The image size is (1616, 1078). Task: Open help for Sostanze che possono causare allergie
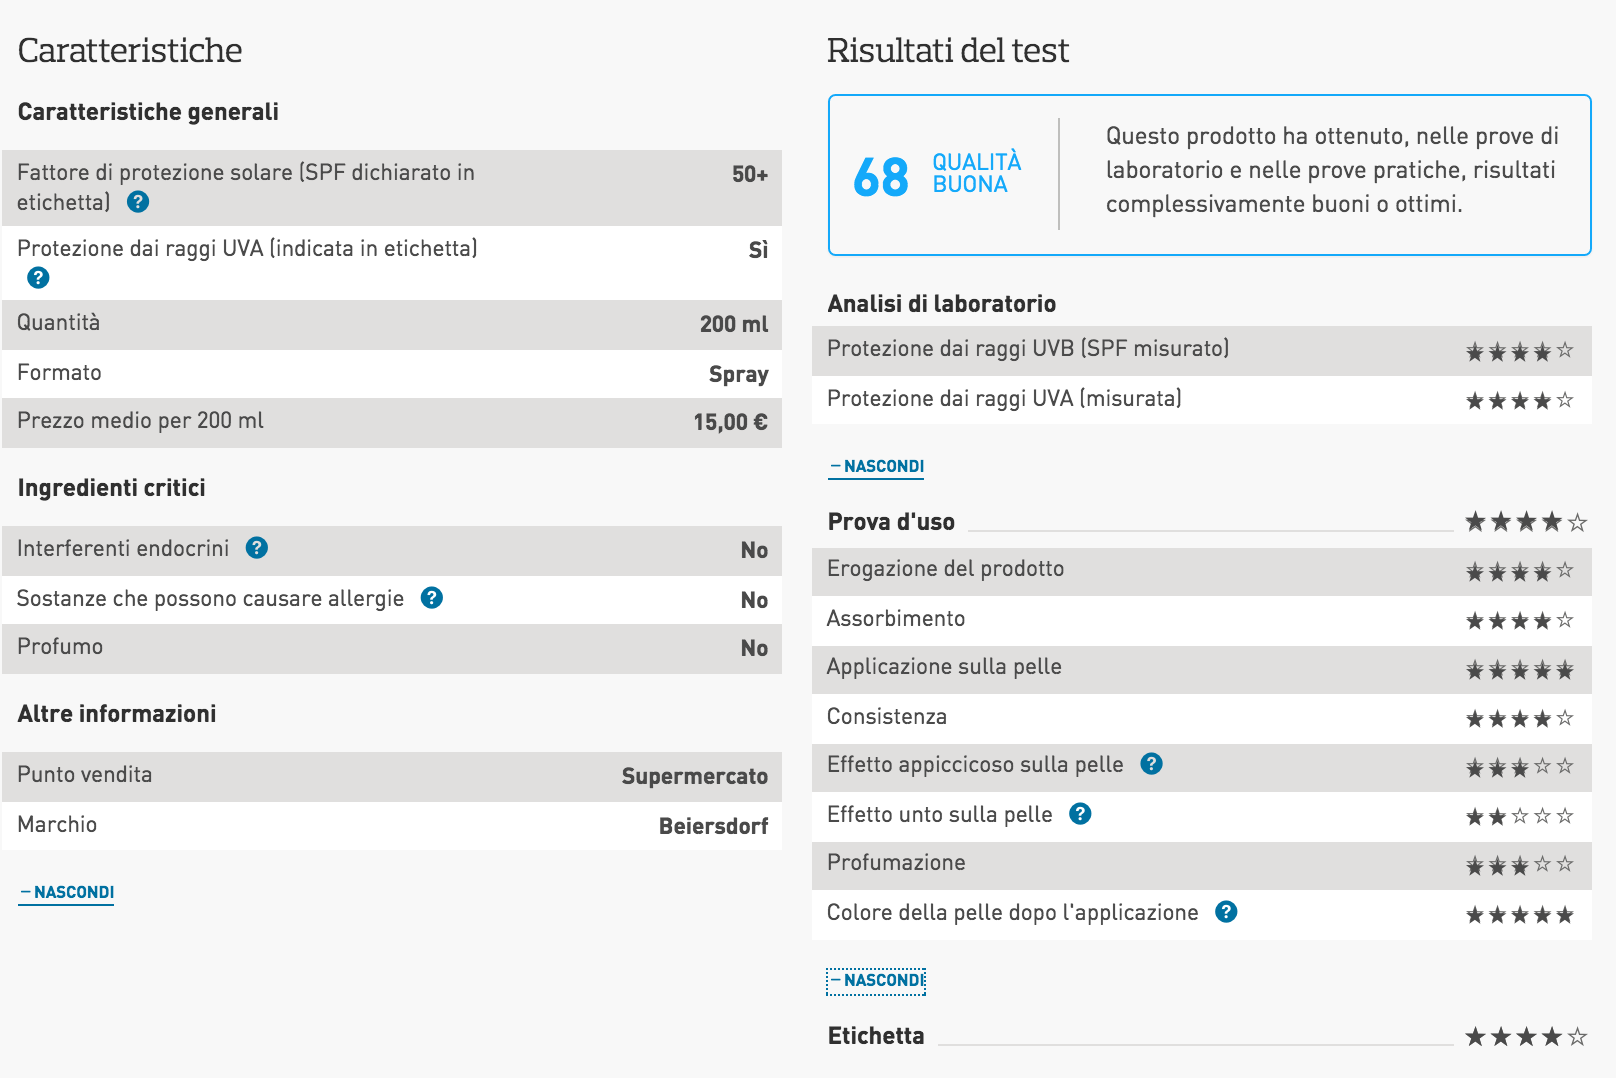(432, 598)
